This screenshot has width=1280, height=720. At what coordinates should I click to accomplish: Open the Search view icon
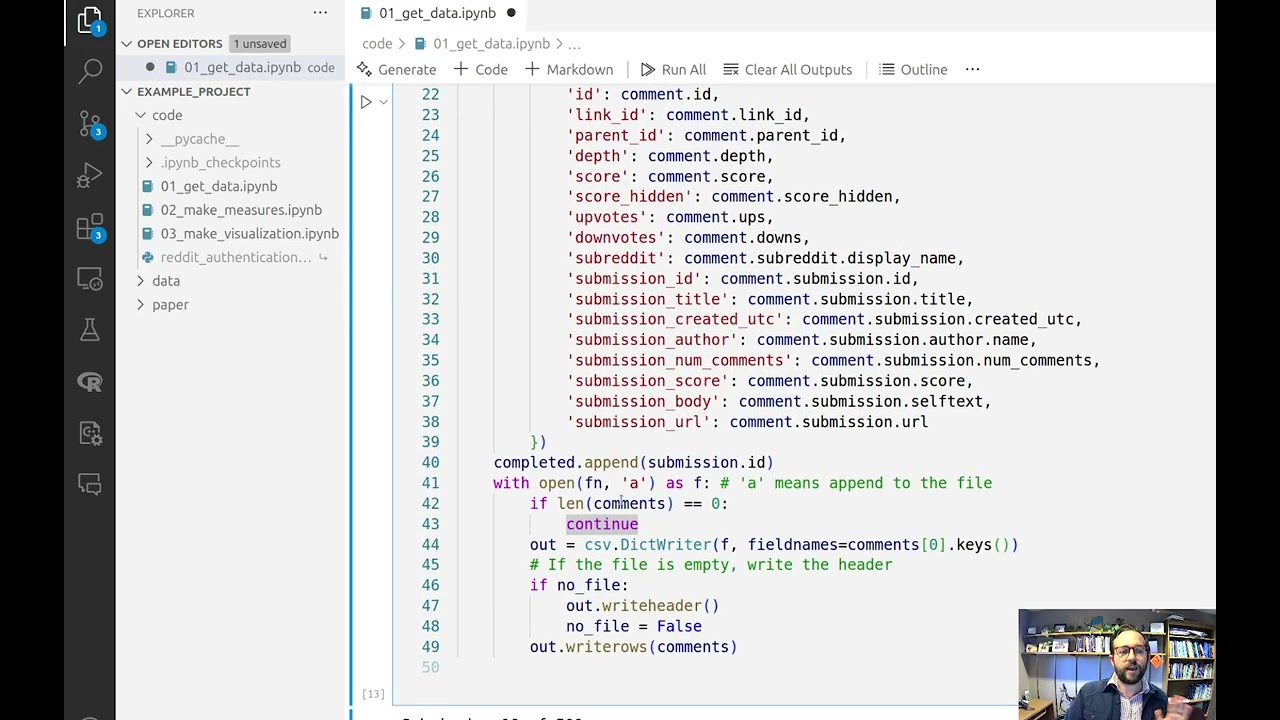click(x=90, y=70)
